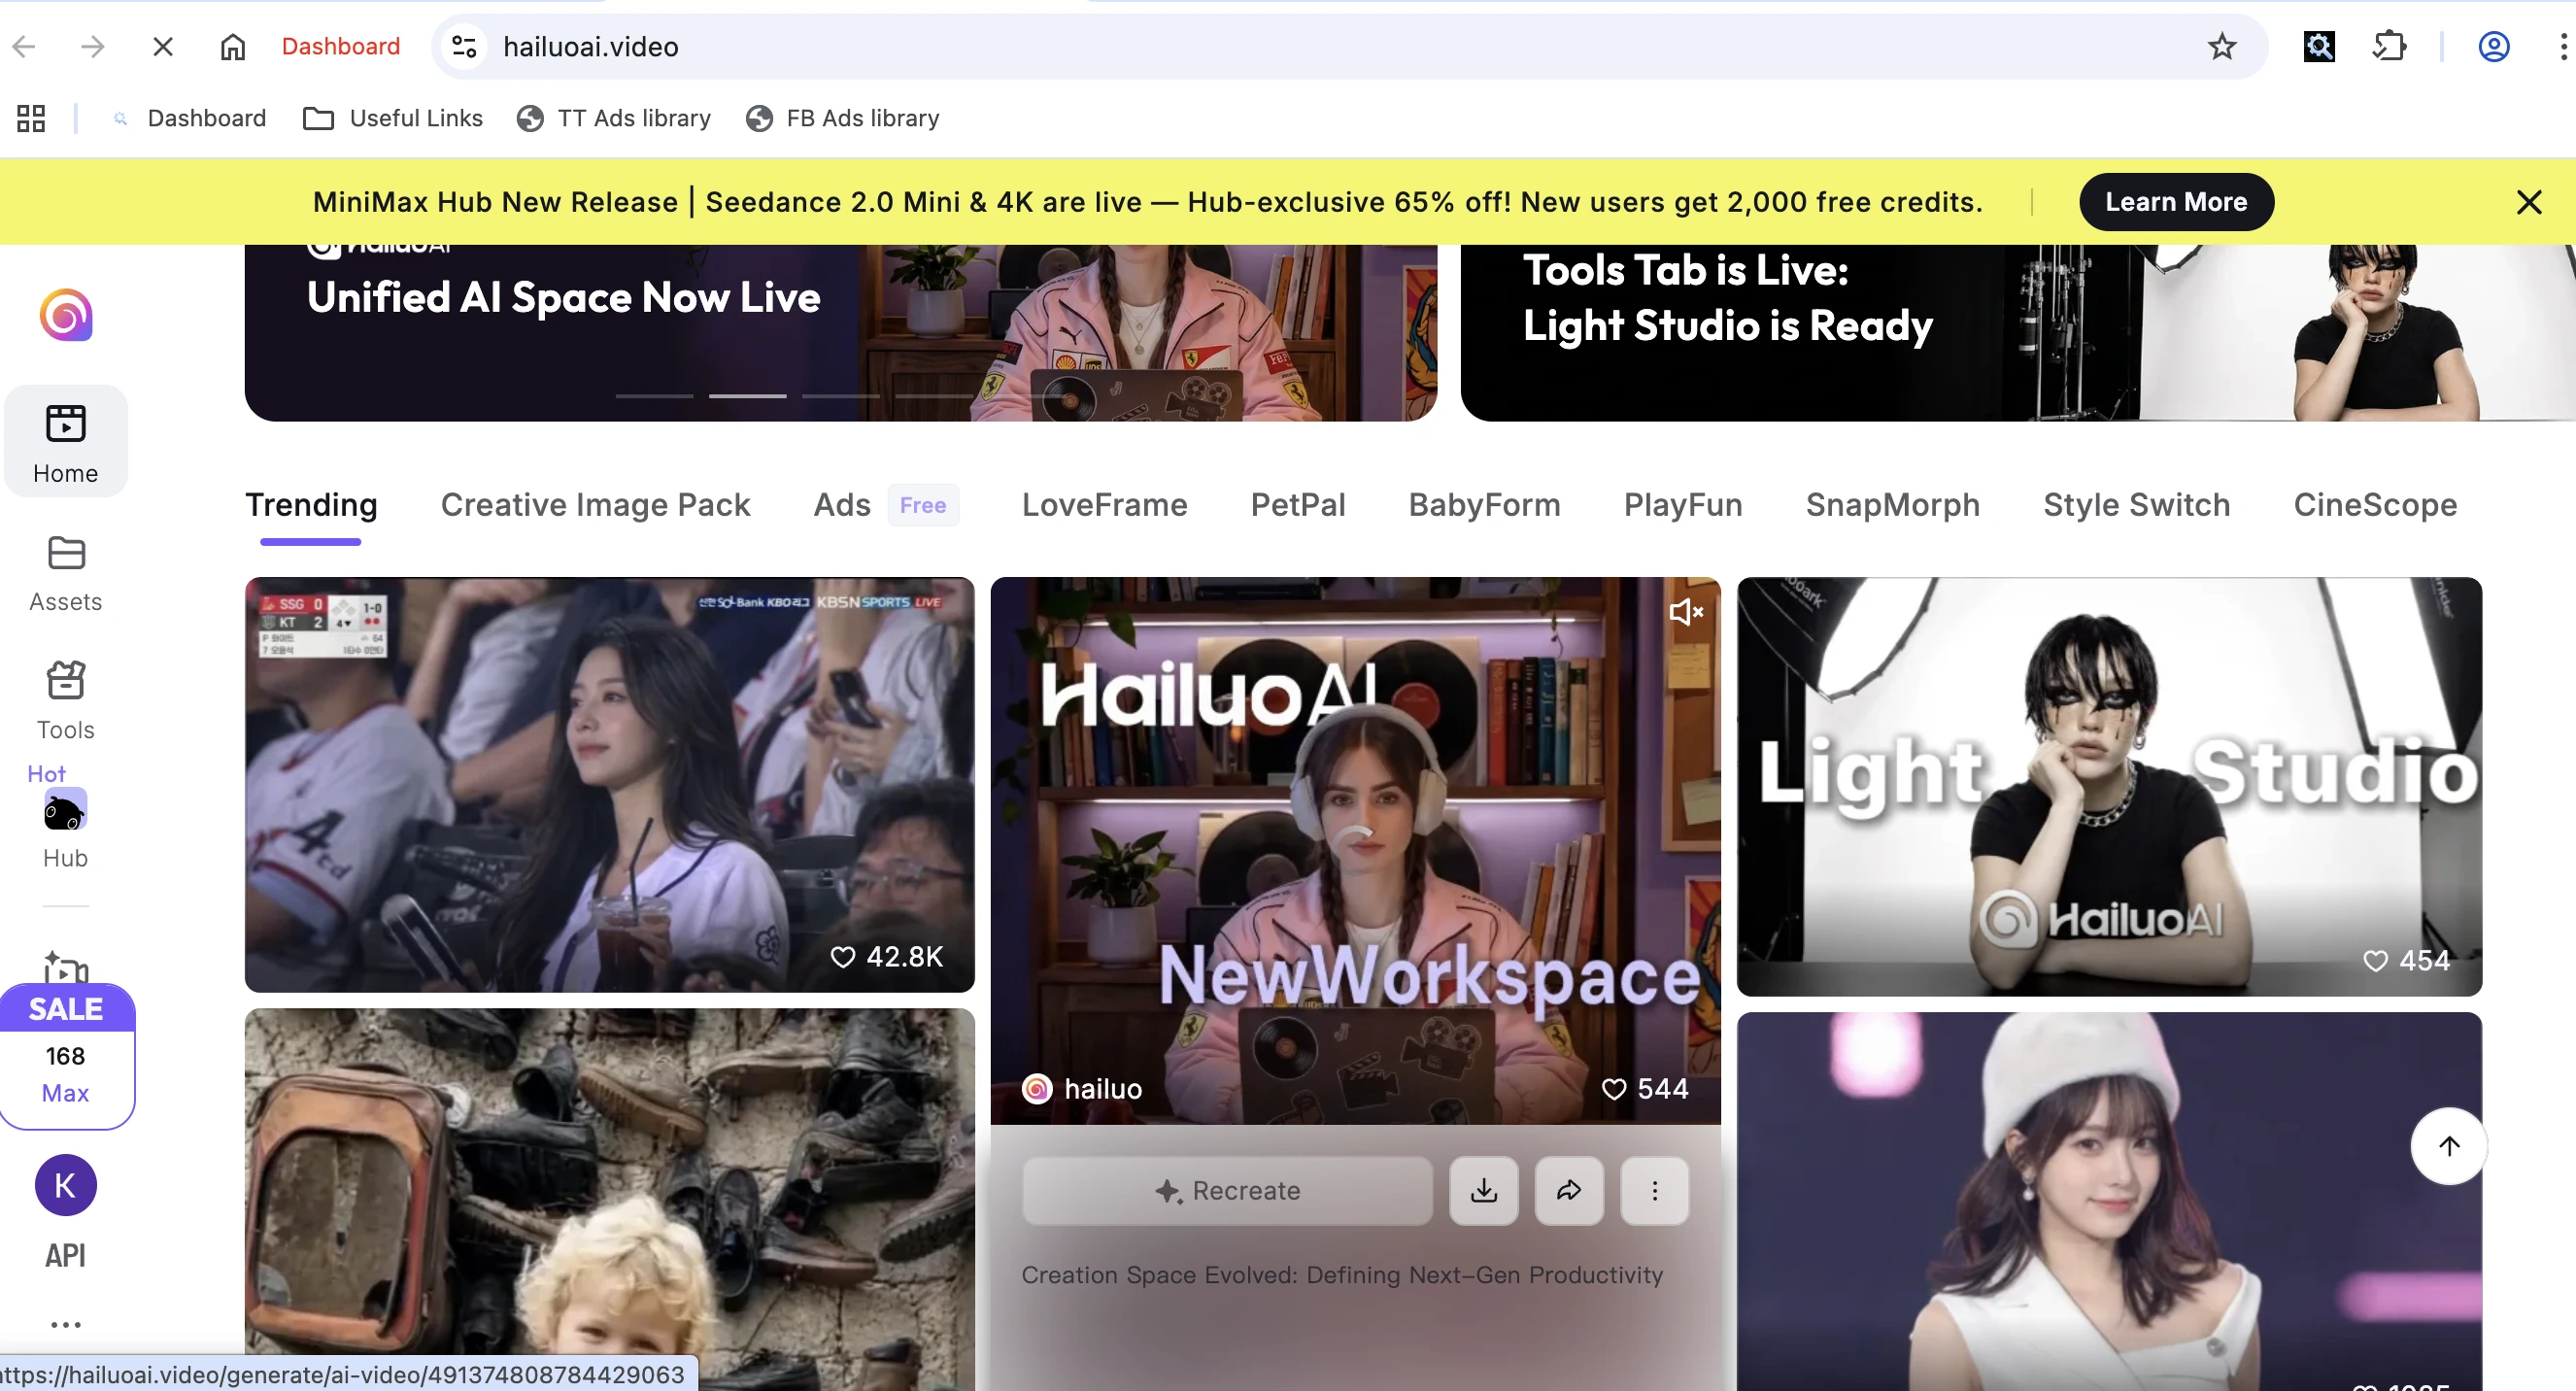Viewport: 2576px width, 1391px height.
Task: Select the PetPal tab
Action: [1298, 505]
